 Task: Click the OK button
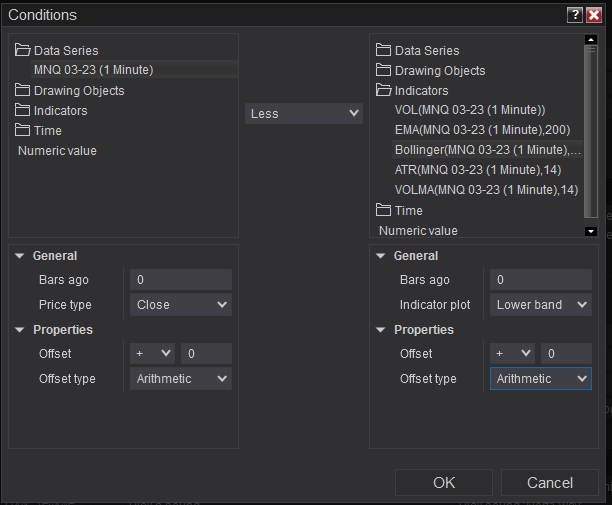(444, 483)
